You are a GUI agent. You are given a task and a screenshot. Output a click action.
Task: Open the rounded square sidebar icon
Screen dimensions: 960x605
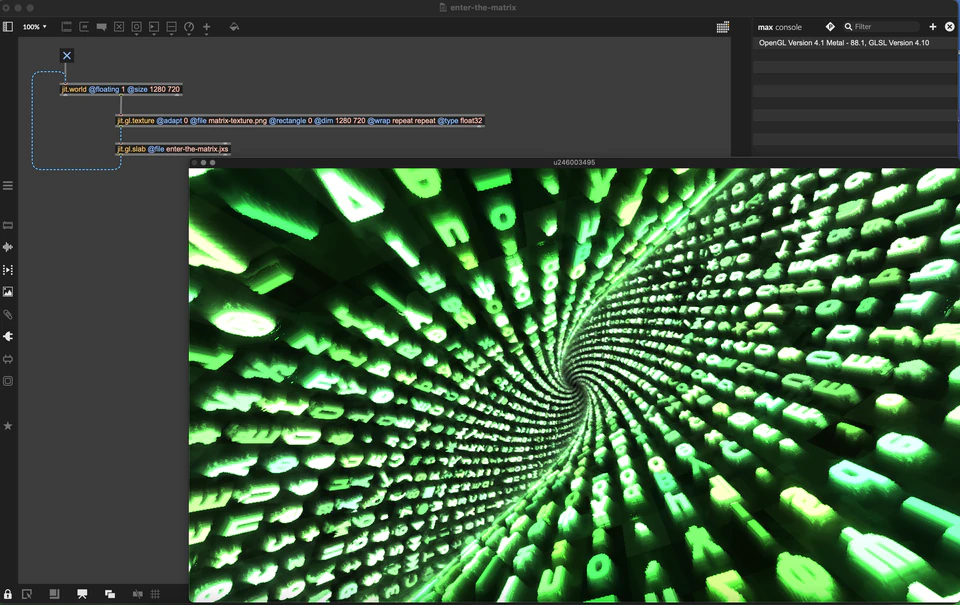pyautogui.click(x=8, y=381)
